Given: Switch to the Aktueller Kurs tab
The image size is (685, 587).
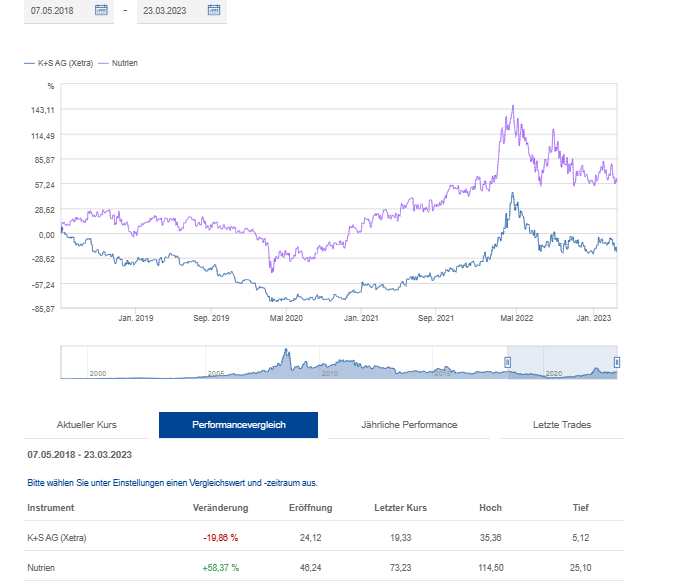Looking at the screenshot, I should tap(87, 425).
